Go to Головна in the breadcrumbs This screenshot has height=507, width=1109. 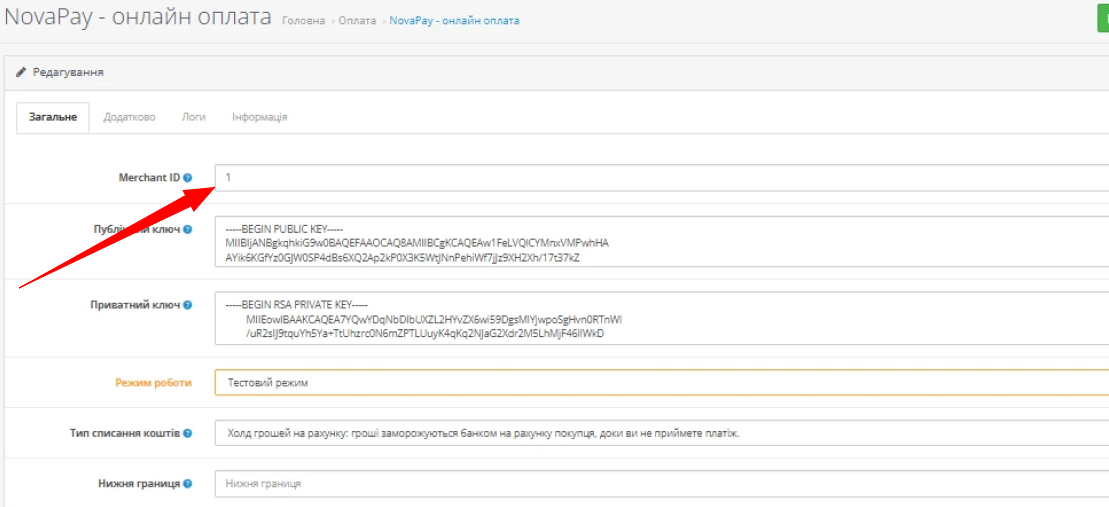click(x=304, y=21)
